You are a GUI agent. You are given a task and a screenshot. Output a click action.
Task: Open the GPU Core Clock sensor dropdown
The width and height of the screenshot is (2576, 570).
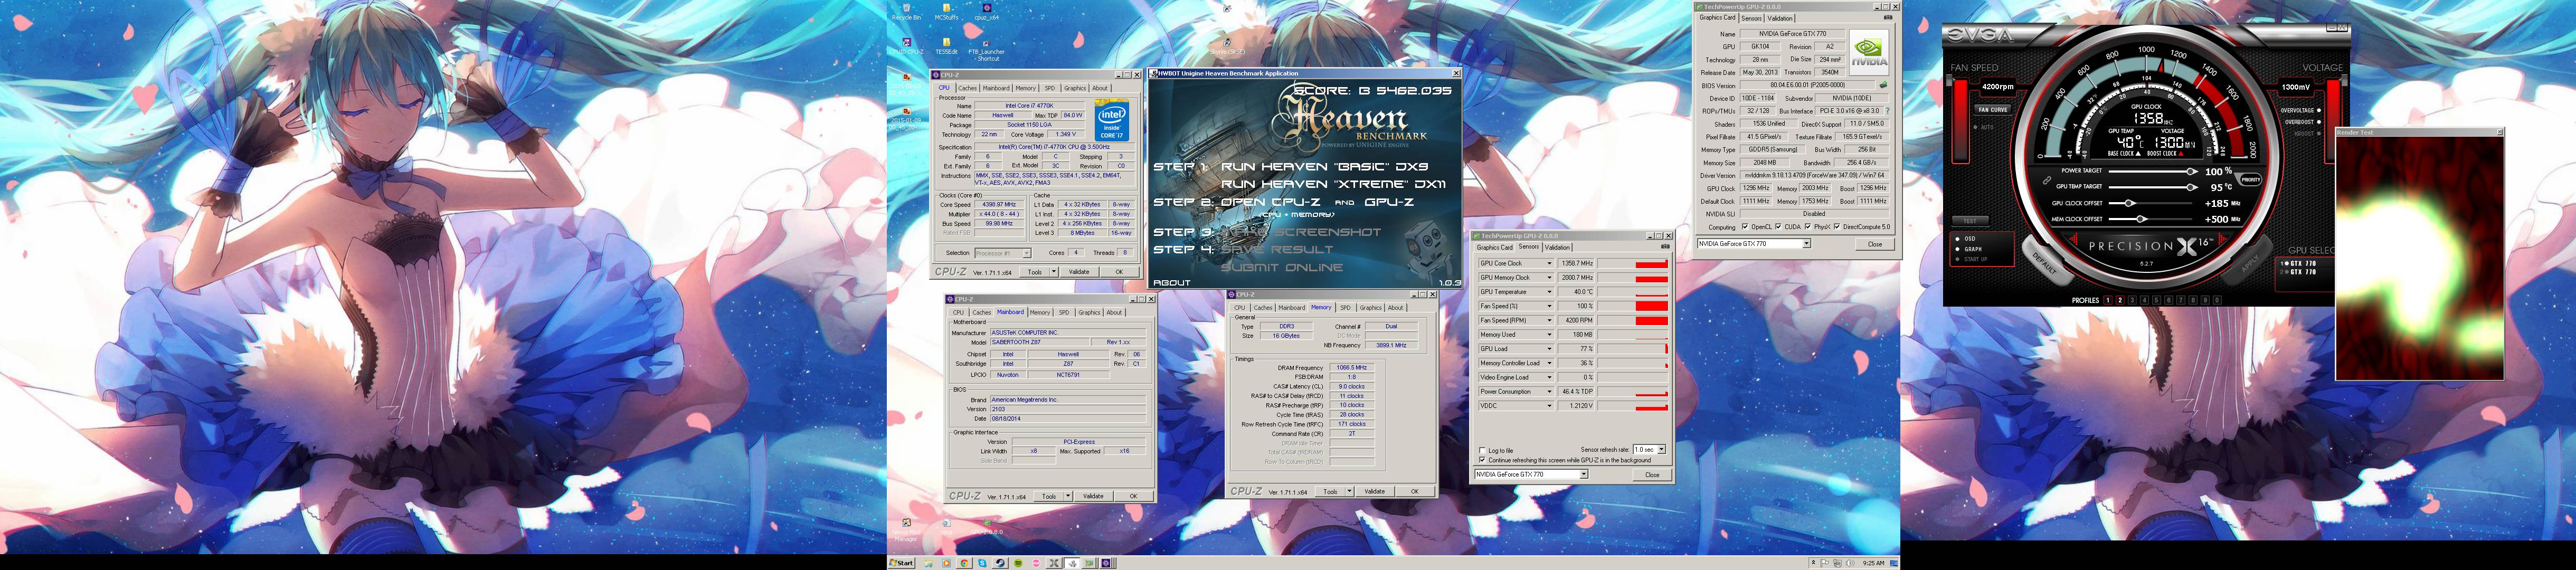(1550, 264)
